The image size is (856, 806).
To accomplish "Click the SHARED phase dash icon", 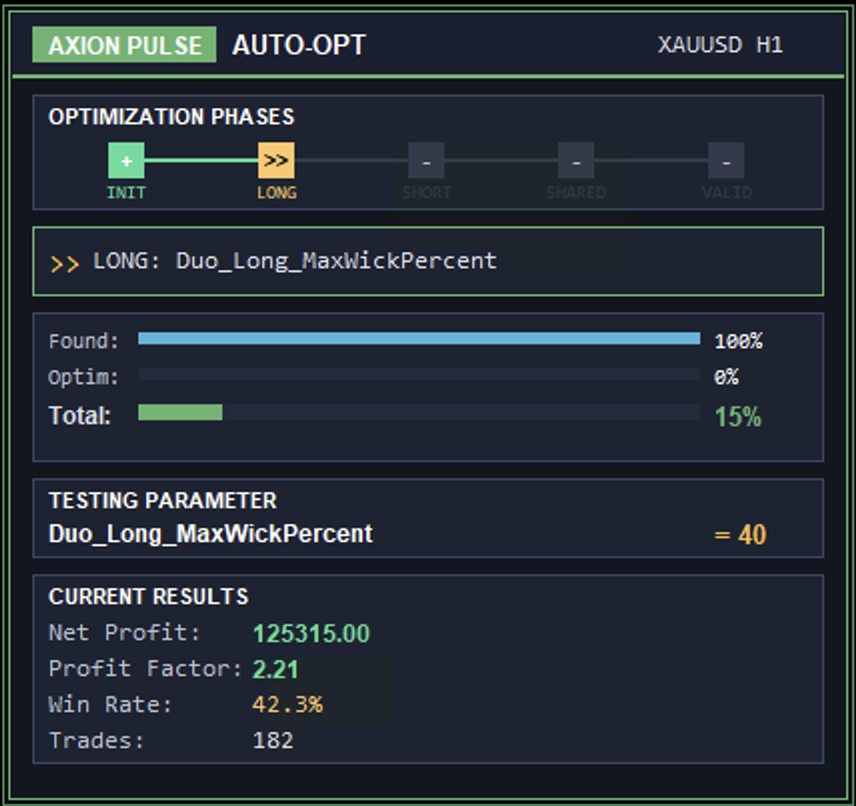I will coord(577,160).
